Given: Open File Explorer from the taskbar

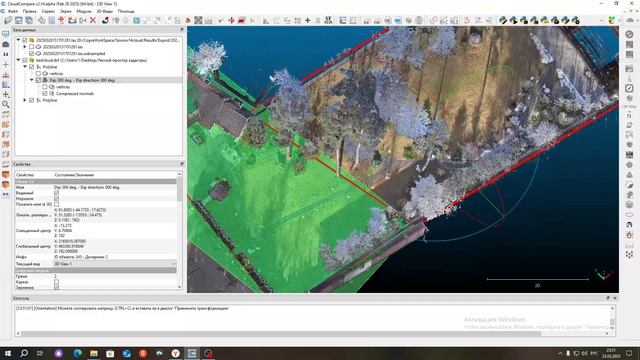Looking at the screenshot, I should click(x=94, y=353).
